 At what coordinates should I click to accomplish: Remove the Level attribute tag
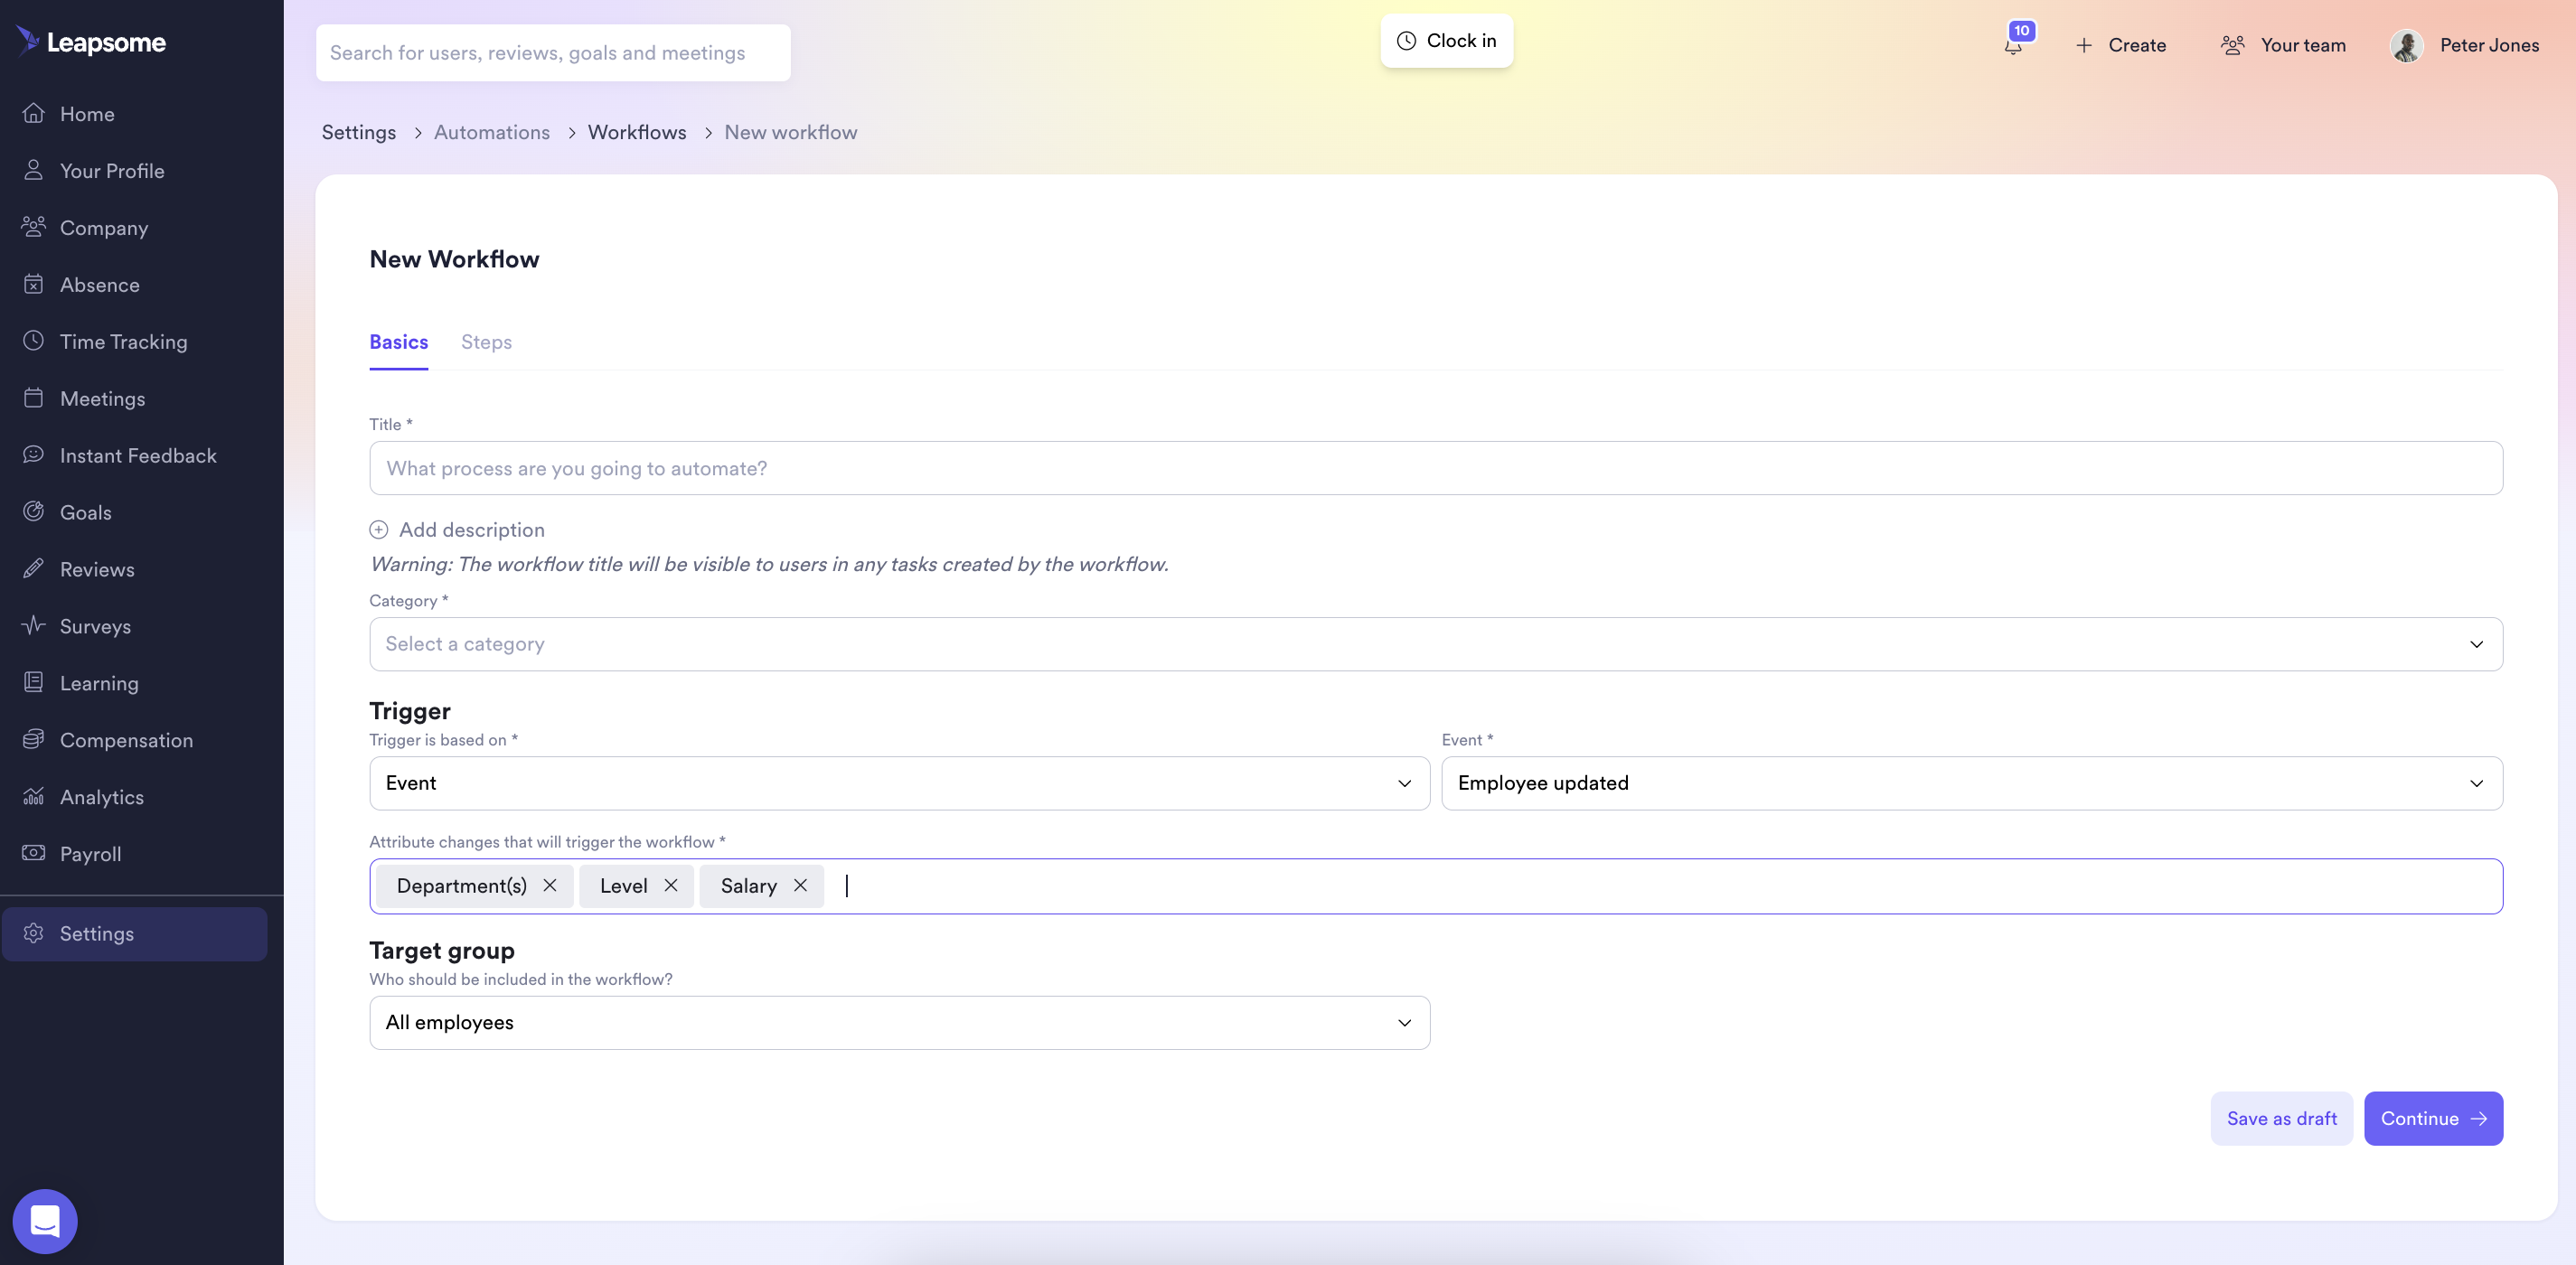click(x=671, y=886)
